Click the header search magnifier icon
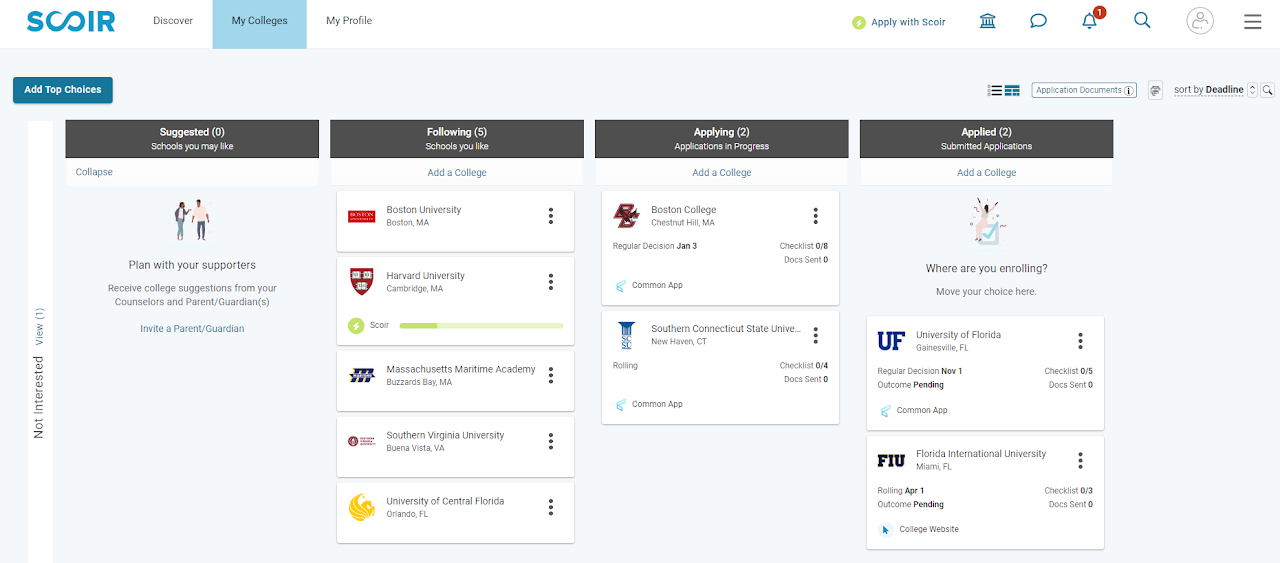Viewport: 1280px width, 563px height. coord(1142,20)
